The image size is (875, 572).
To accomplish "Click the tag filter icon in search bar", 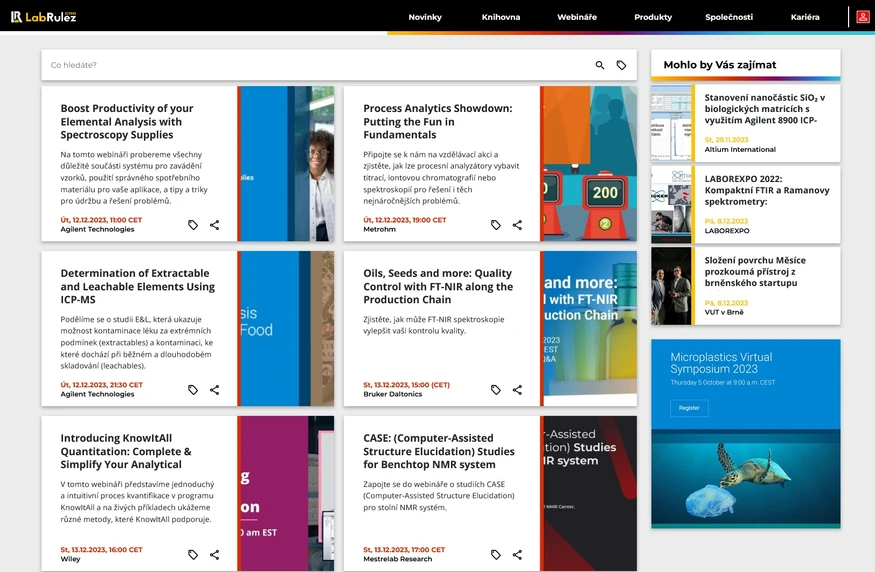I will [621, 65].
